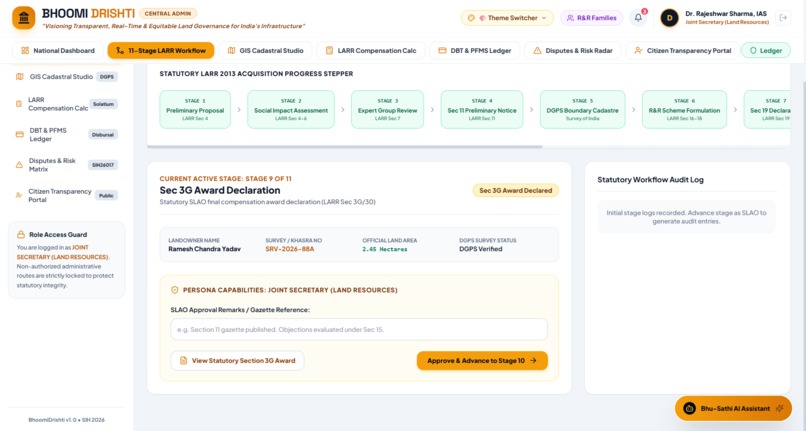The height and width of the screenshot is (431, 806).
Task: Click the map icon on GIS Cadastral Studio tab
Action: (231, 50)
